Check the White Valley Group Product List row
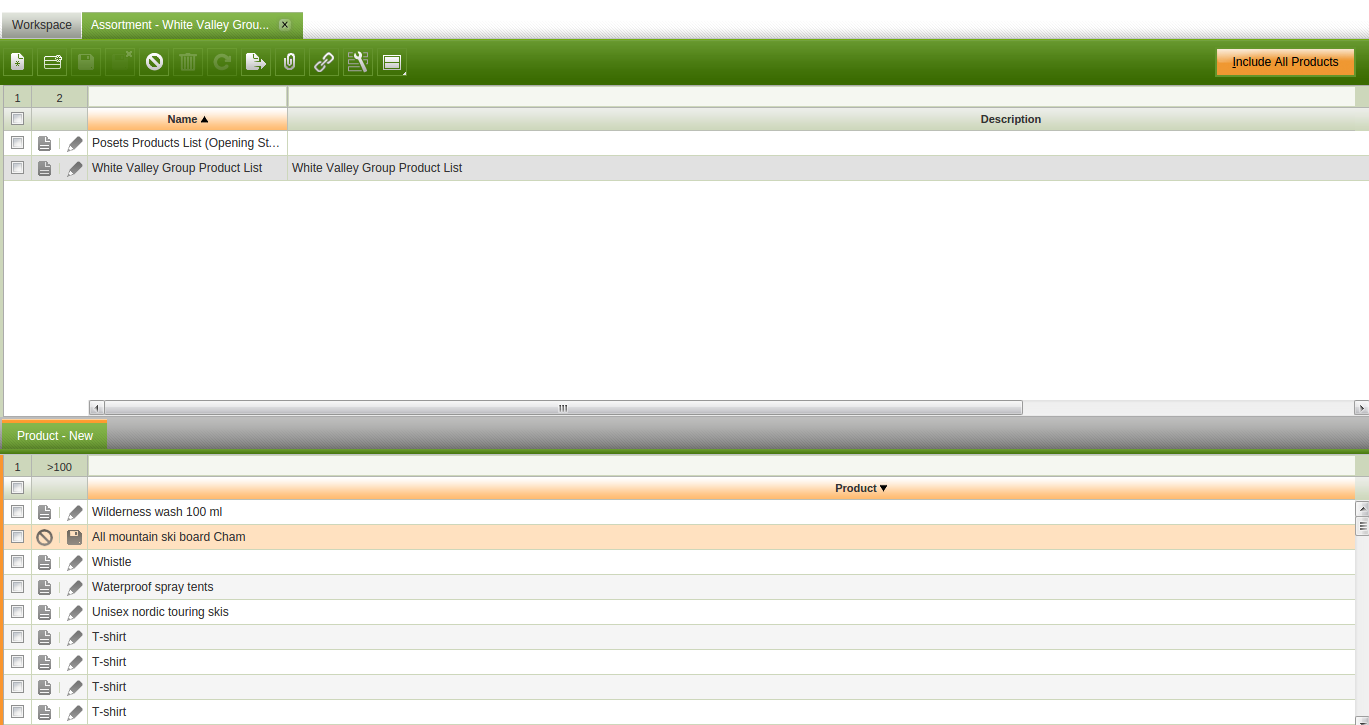The width and height of the screenshot is (1369, 725). tap(17, 168)
